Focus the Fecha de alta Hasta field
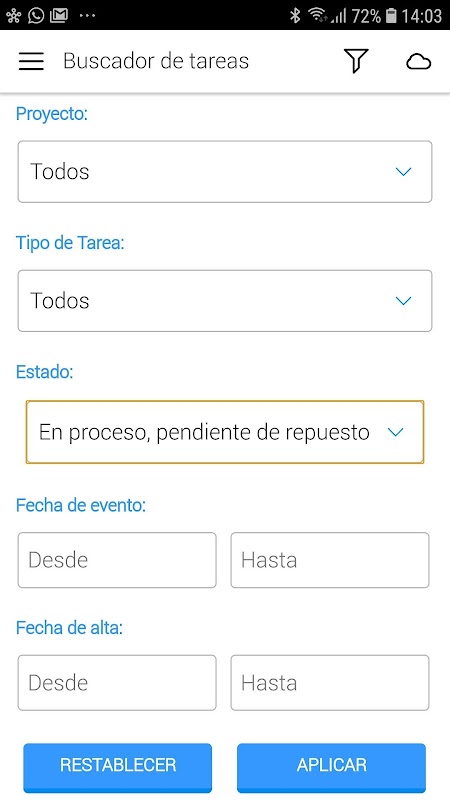Image resolution: width=450 pixels, height=800 pixels. coord(330,683)
